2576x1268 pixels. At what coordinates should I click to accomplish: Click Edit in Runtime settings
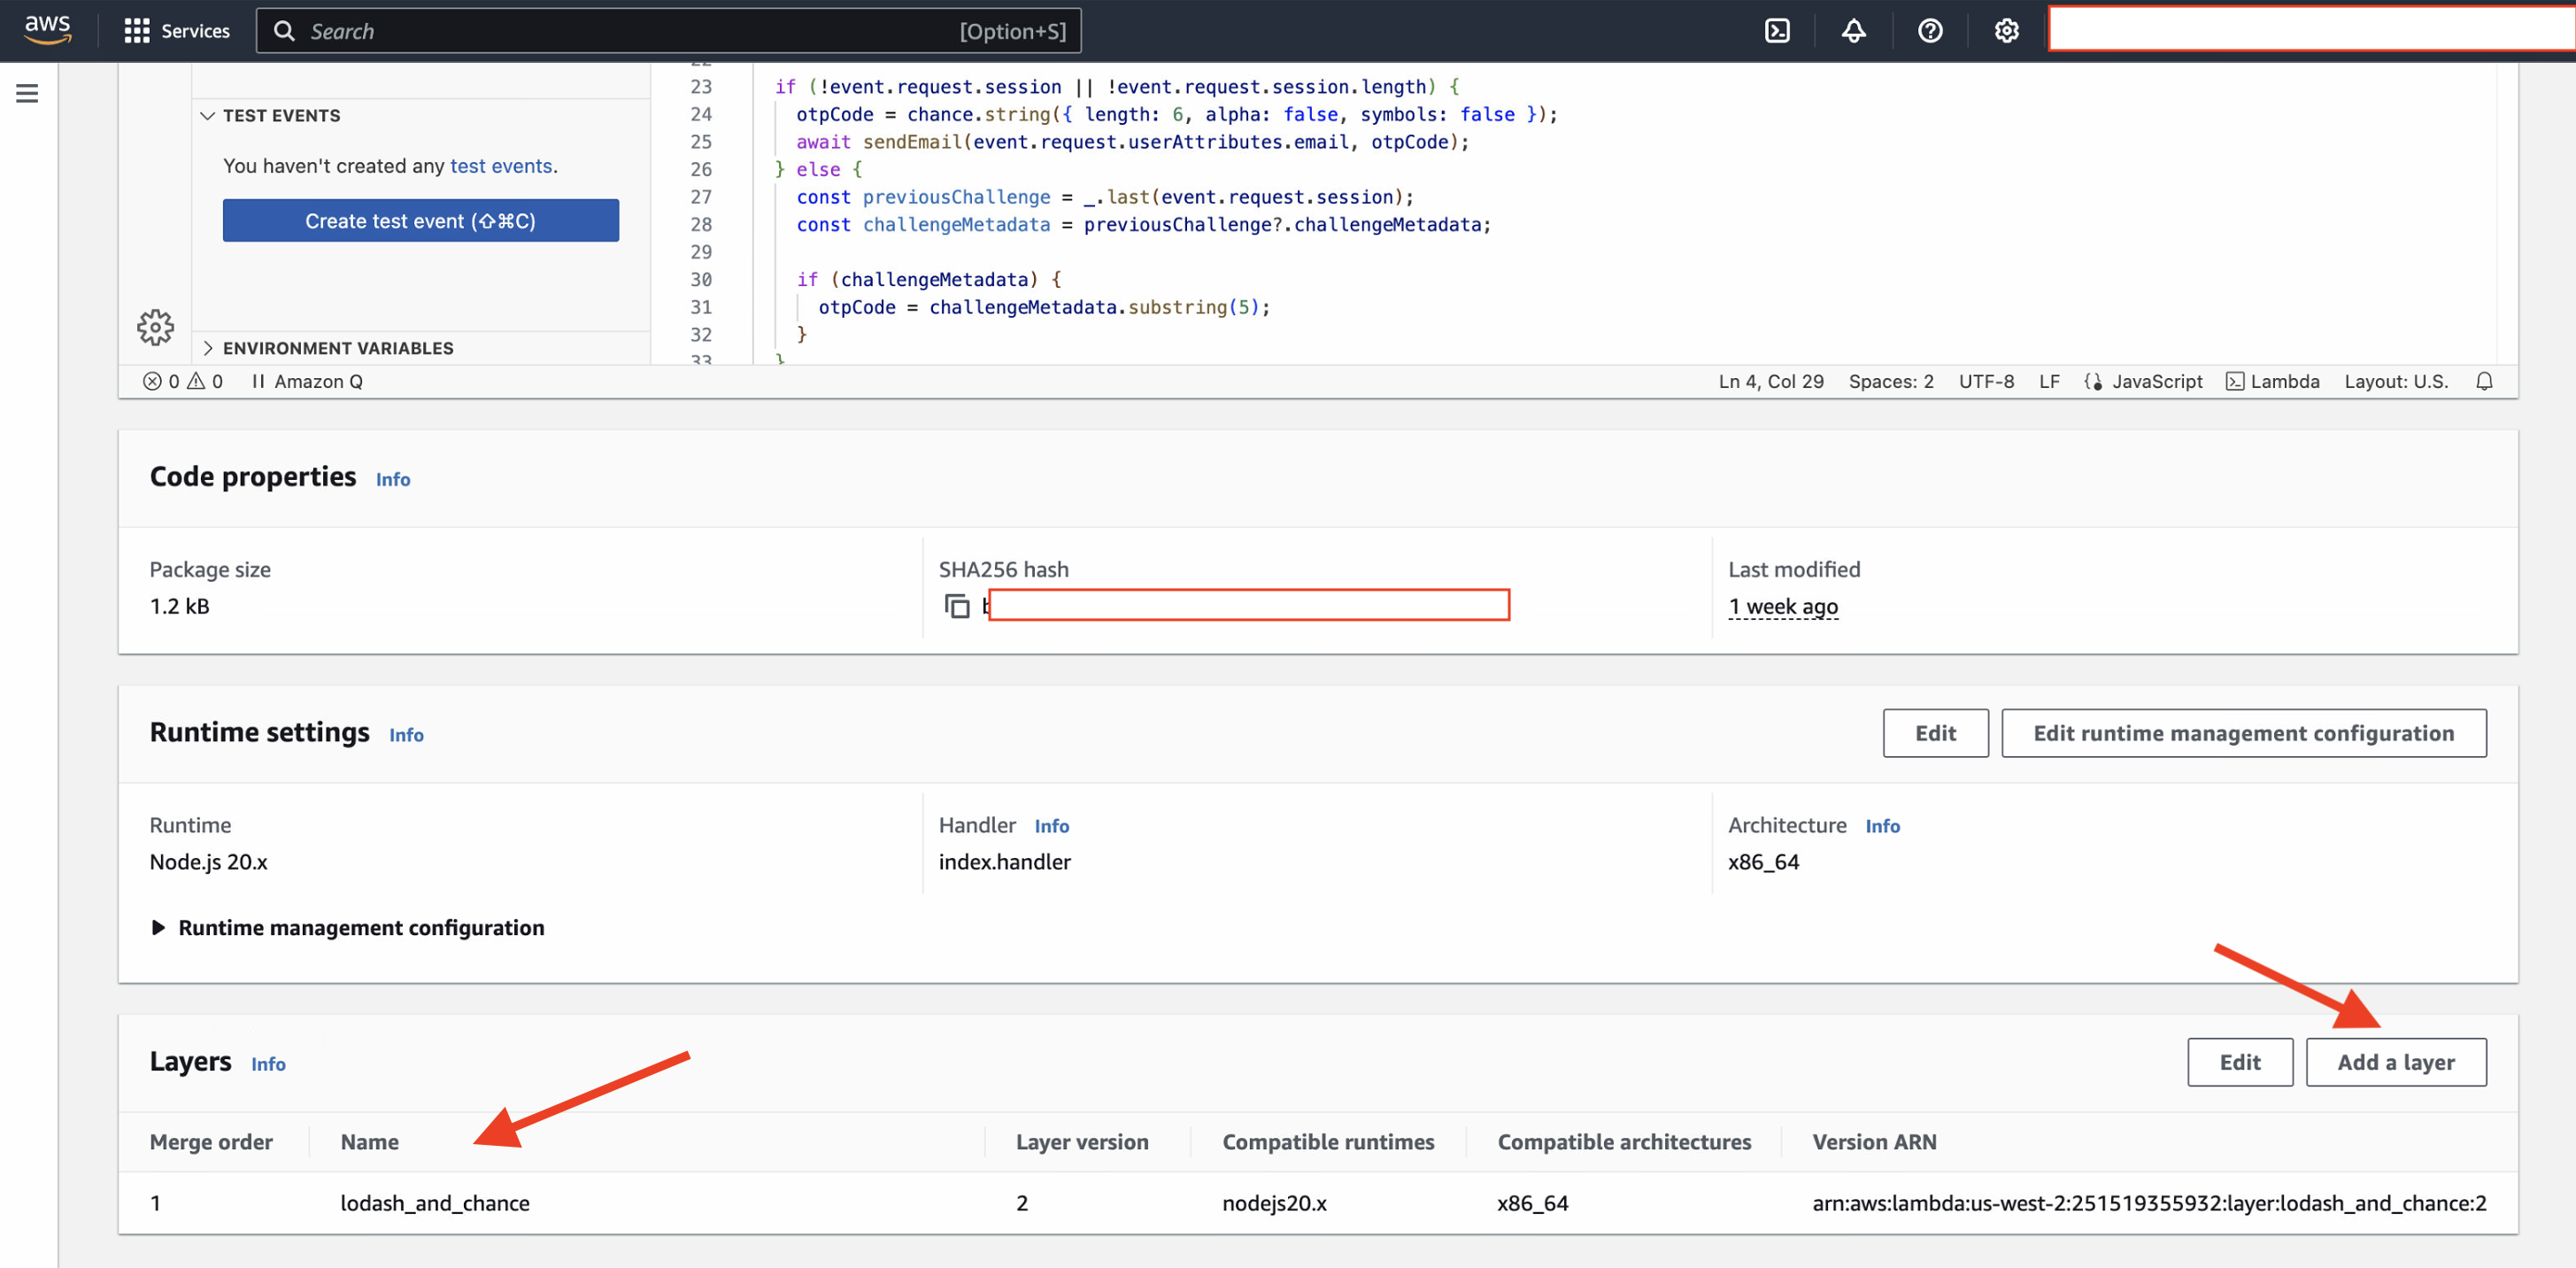1935,733
